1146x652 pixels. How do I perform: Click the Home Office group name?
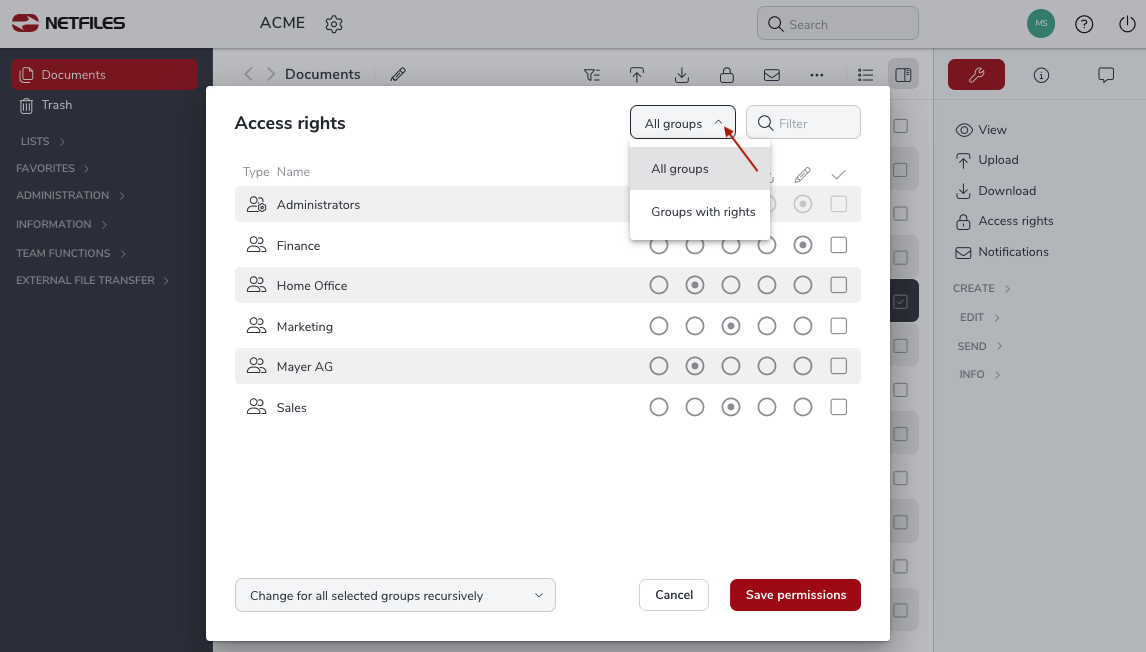[312, 286]
